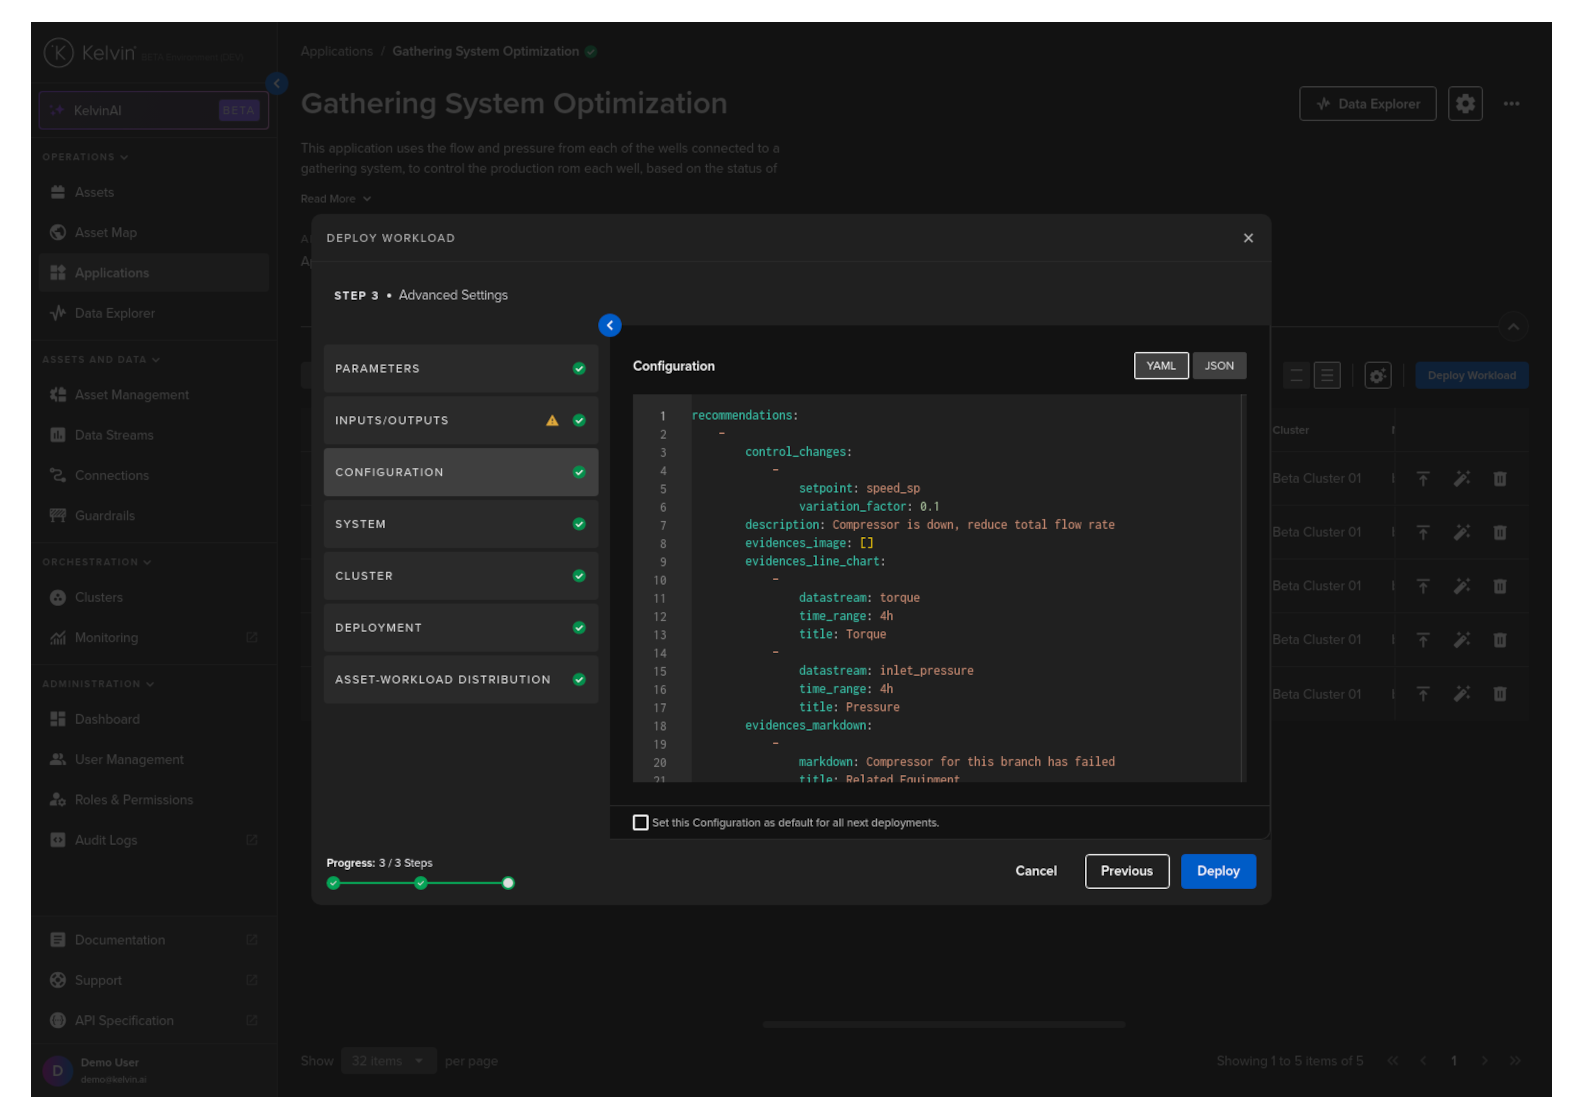Click the Kelvin logo icon
This screenshot has height=1120, width=1584.
tap(59, 53)
